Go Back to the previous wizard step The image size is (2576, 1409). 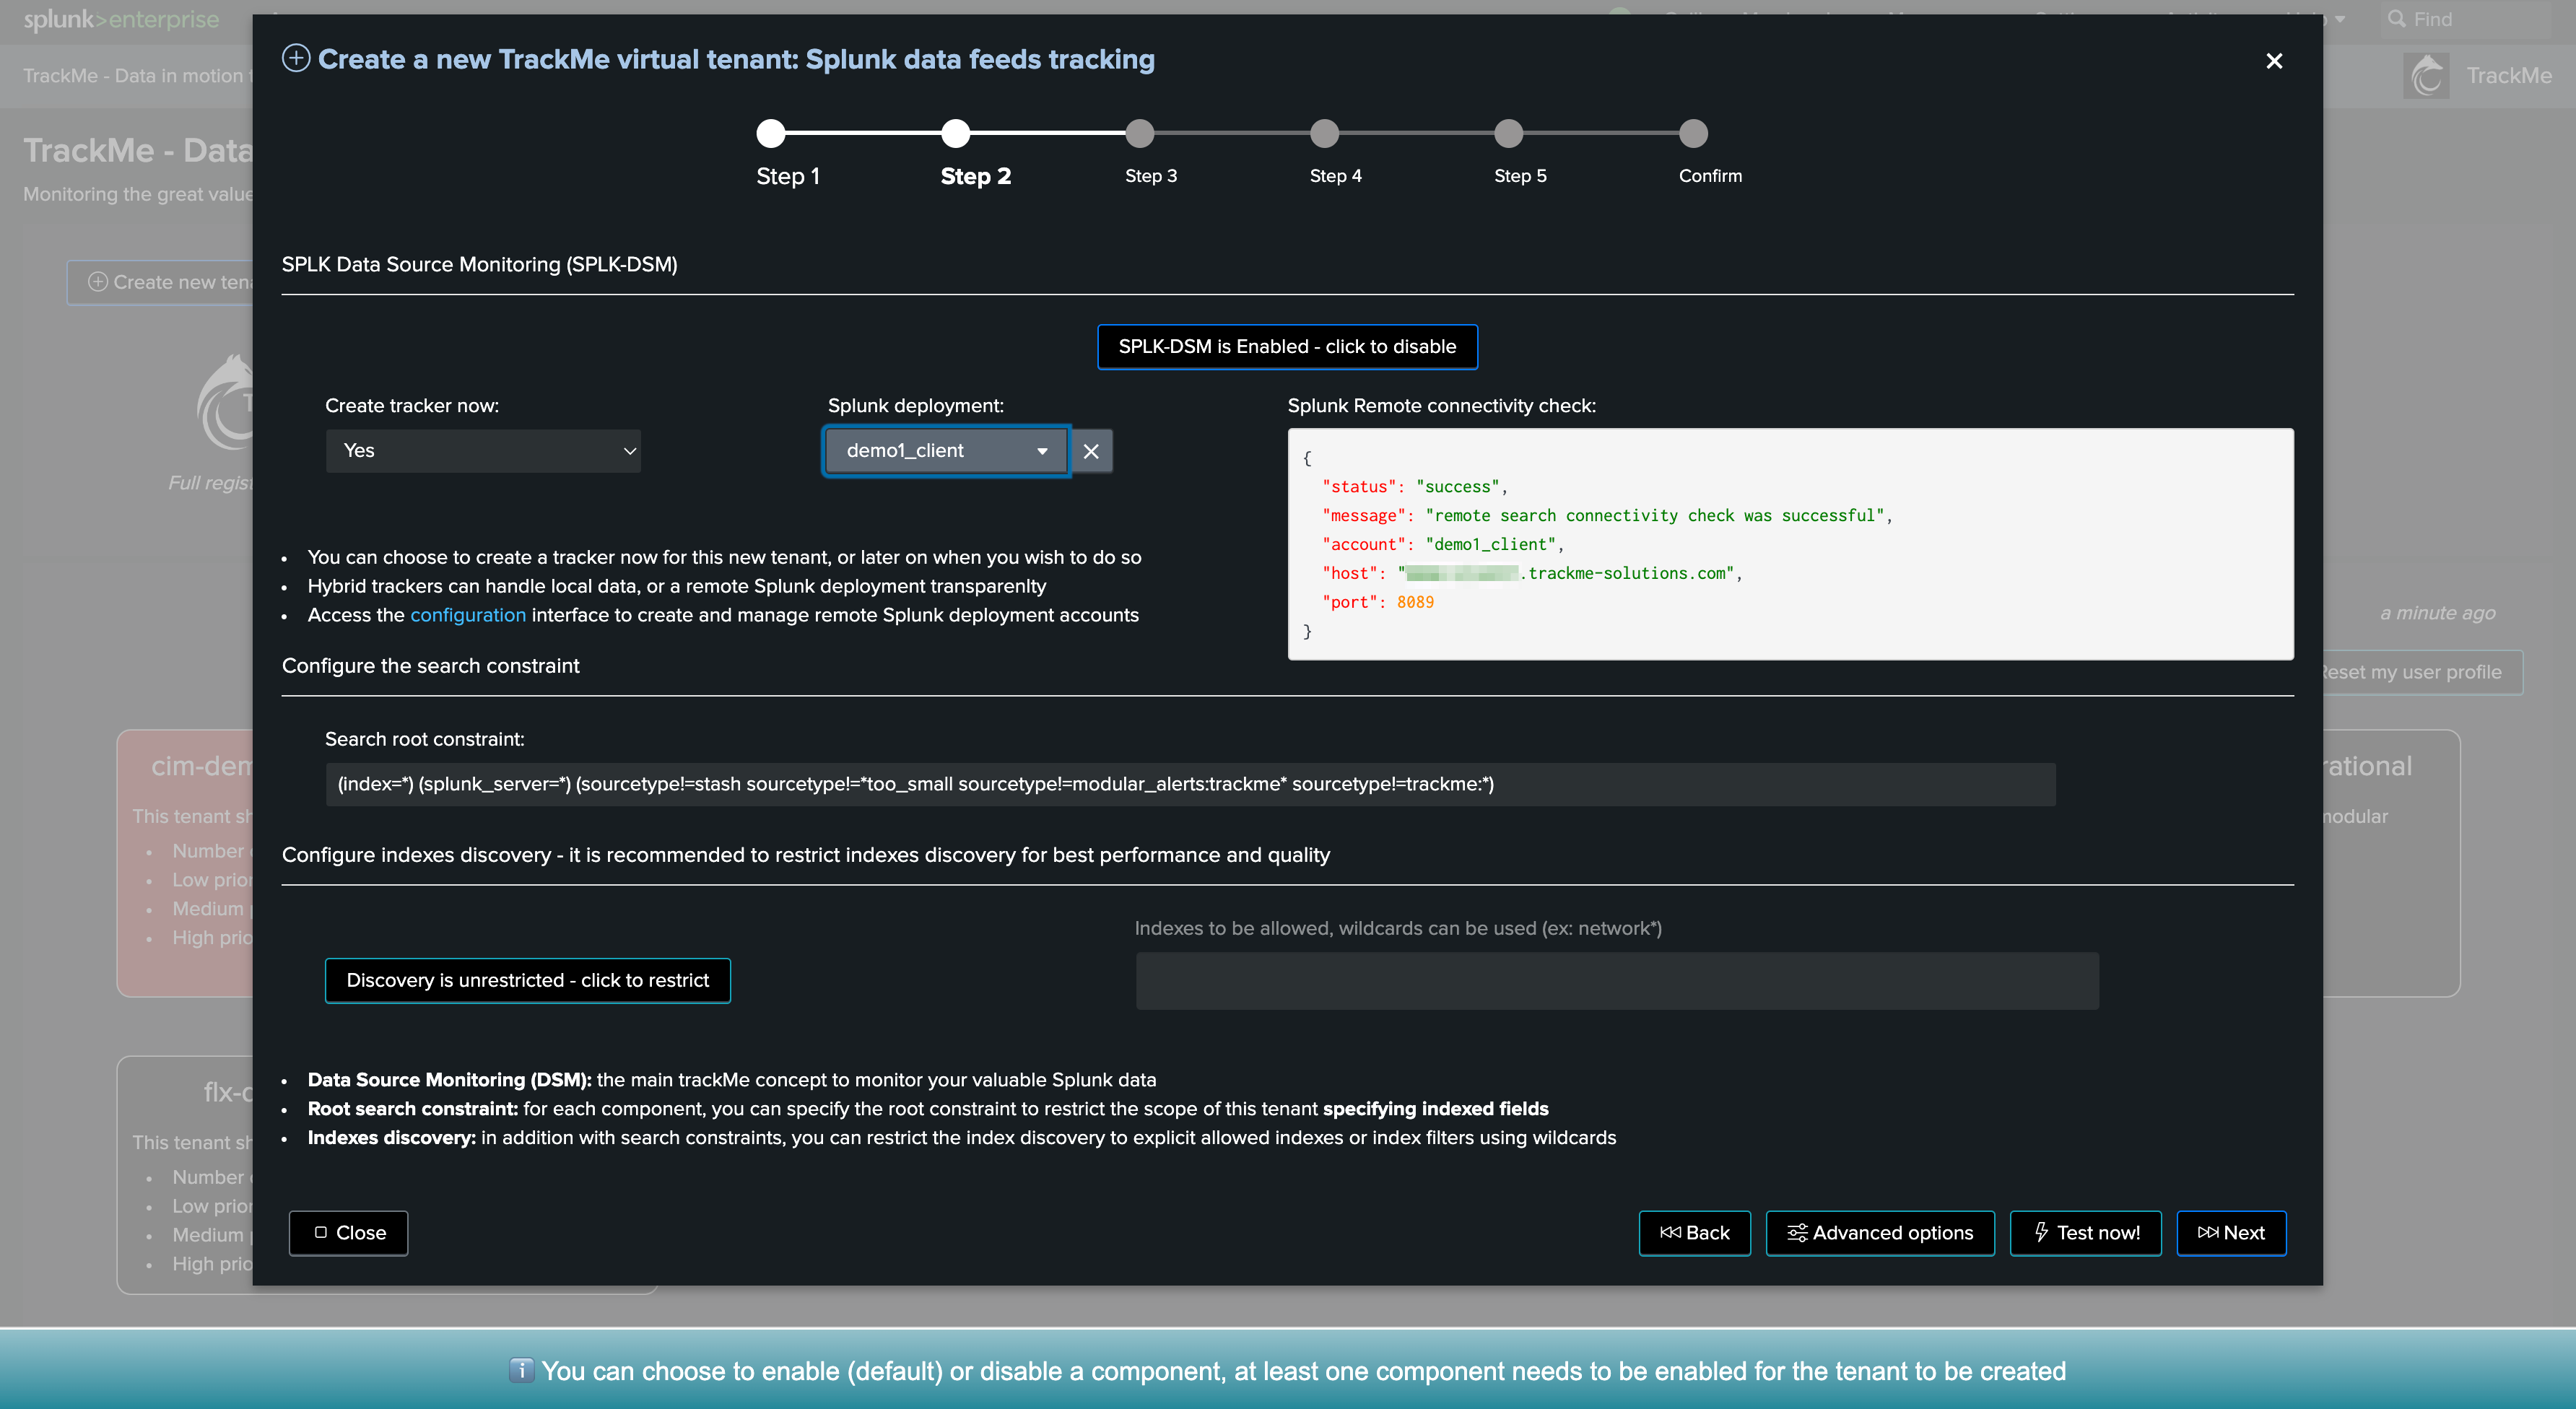[1694, 1232]
